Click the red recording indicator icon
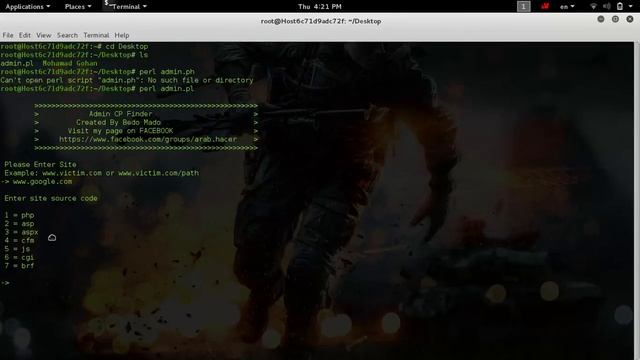The image size is (640, 360). 545,7
